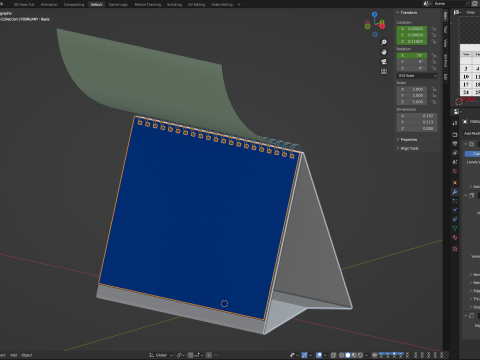Open the Particles properties tab icon
Viewport: 480px width, 360px height.
pos(455,201)
